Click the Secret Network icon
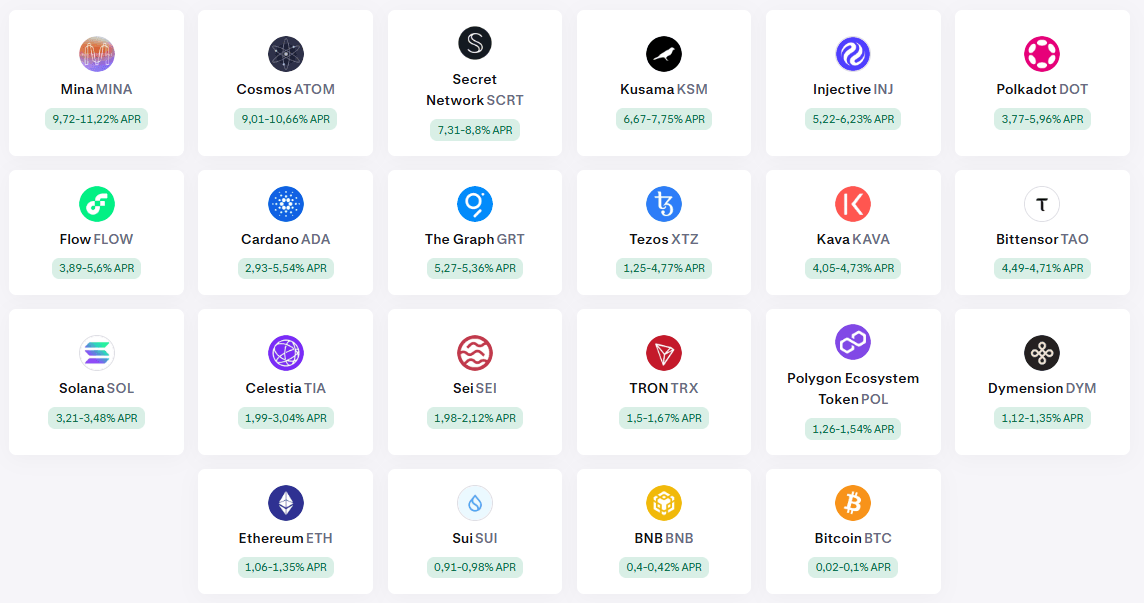Screen dimensions: 1144x603 [x=474, y=43]
